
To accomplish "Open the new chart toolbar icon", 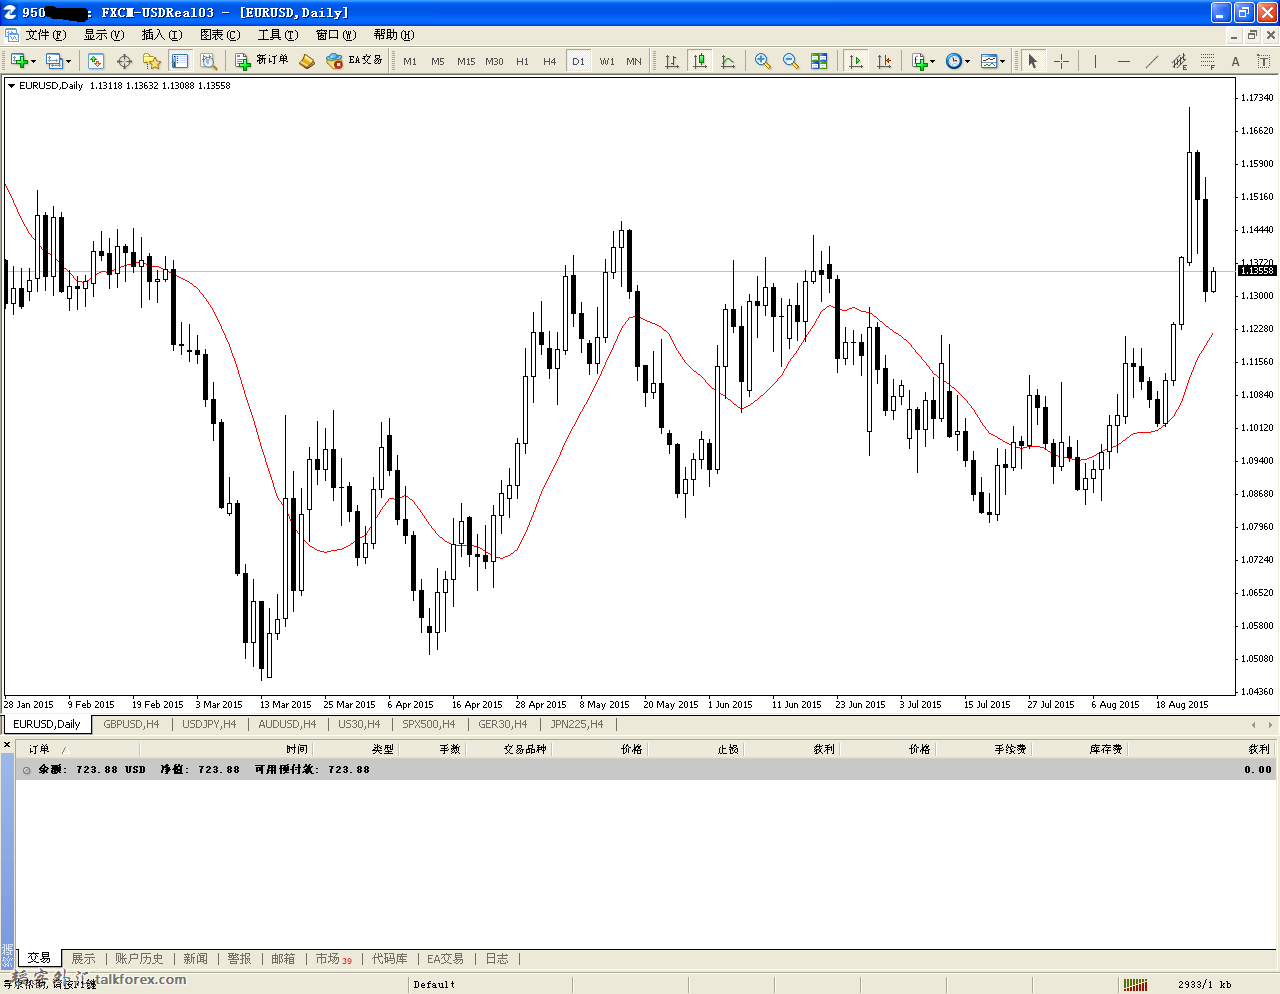I will (18, 61).
